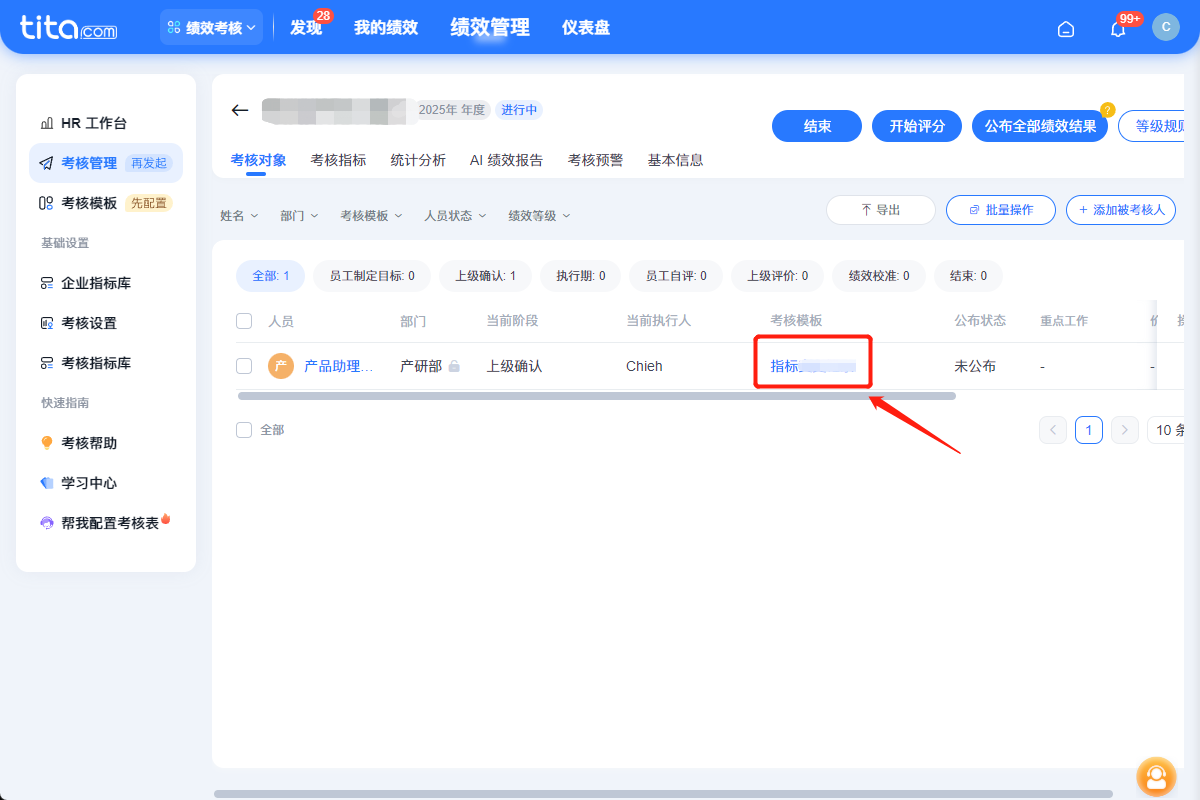Open the 人员状态 filter dropdown
Viewport: 1200px width, 800px height.
click(x=455, y=215)
